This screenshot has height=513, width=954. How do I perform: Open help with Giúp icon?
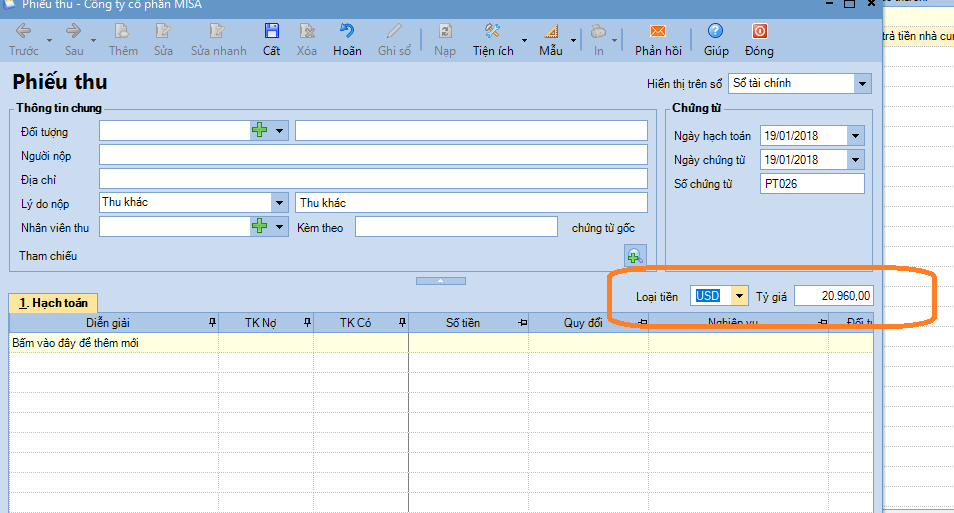[x=716, y=31]
